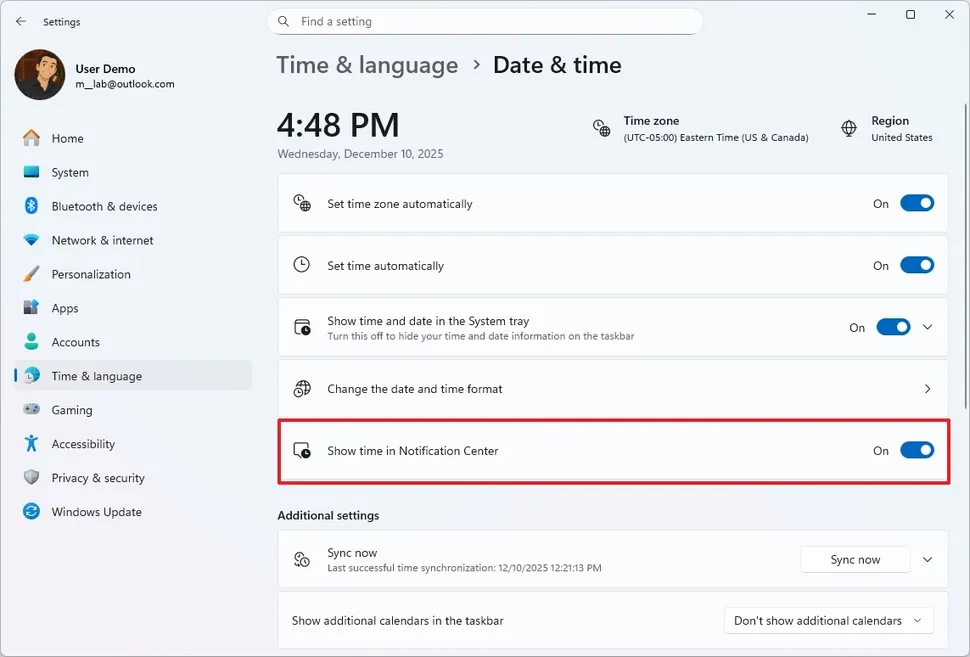Select the Windows Update sidebar icon
Viewport: 970px width, 657px height.
point(31,512)
